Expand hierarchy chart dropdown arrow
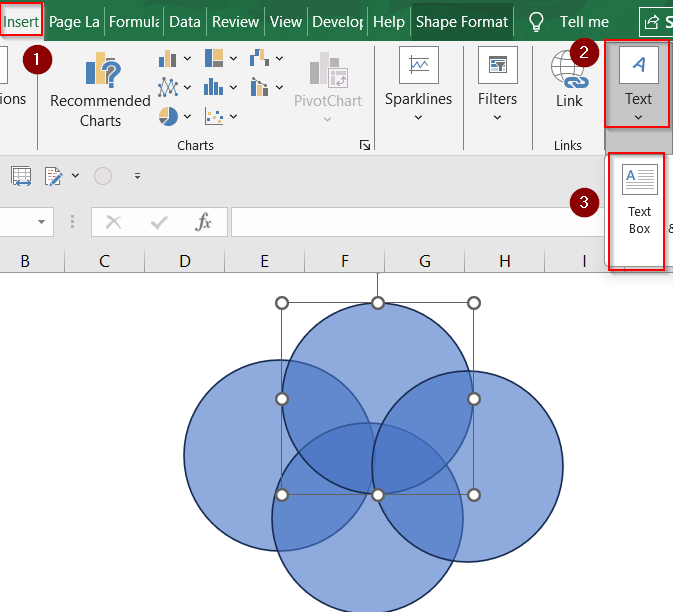Image resolution: width=673 pixels, height=612 pixels. click(x=233, y=58)
